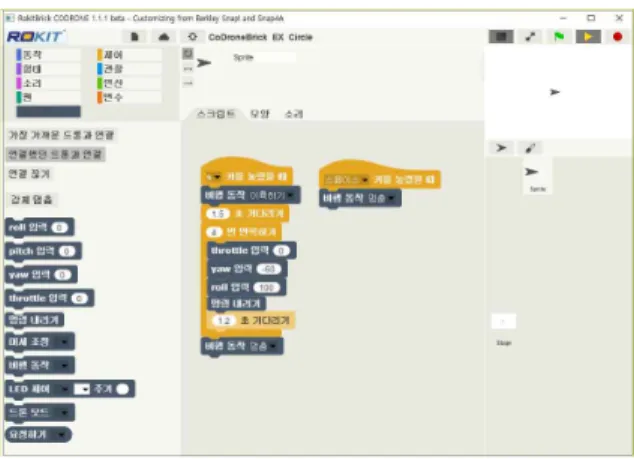Expand the 미세 조정 block dropdown
The height and width of the screenshot is (459, 634).
64,343
